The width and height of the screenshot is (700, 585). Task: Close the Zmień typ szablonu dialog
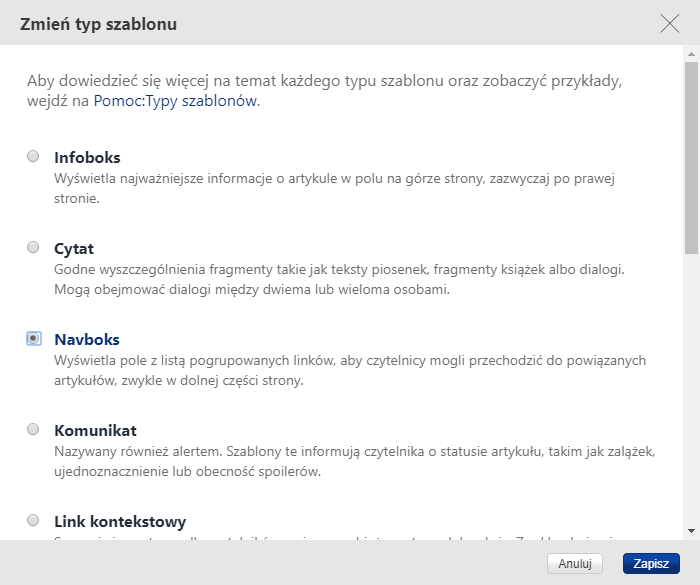pyautogui.click(x=670, y=24)
